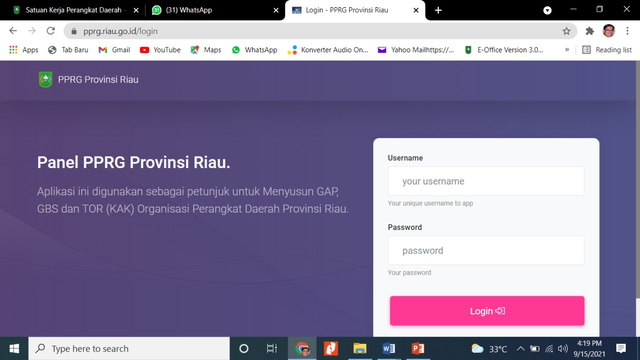Click the browser back arrow
The width and height of the screenshot is (640, 360).
13,31
